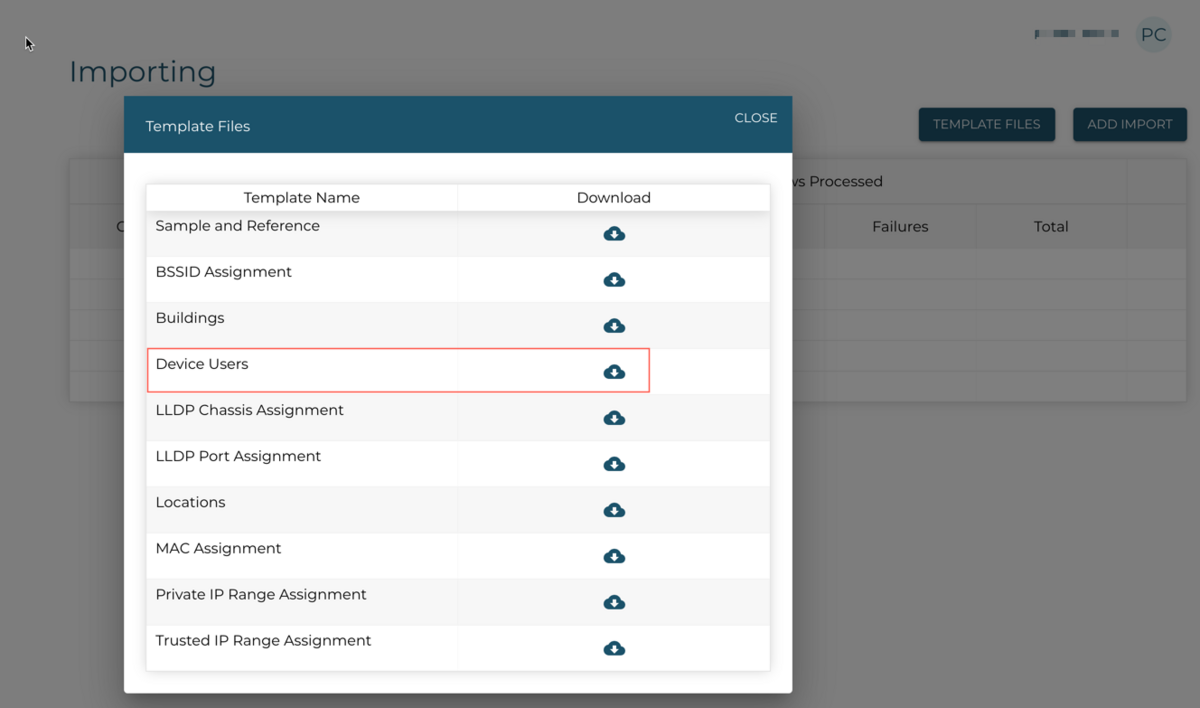Click the LLDP Chassis Assignment row text
This screenshot has width=1200, height=708.
pos(250,410)
